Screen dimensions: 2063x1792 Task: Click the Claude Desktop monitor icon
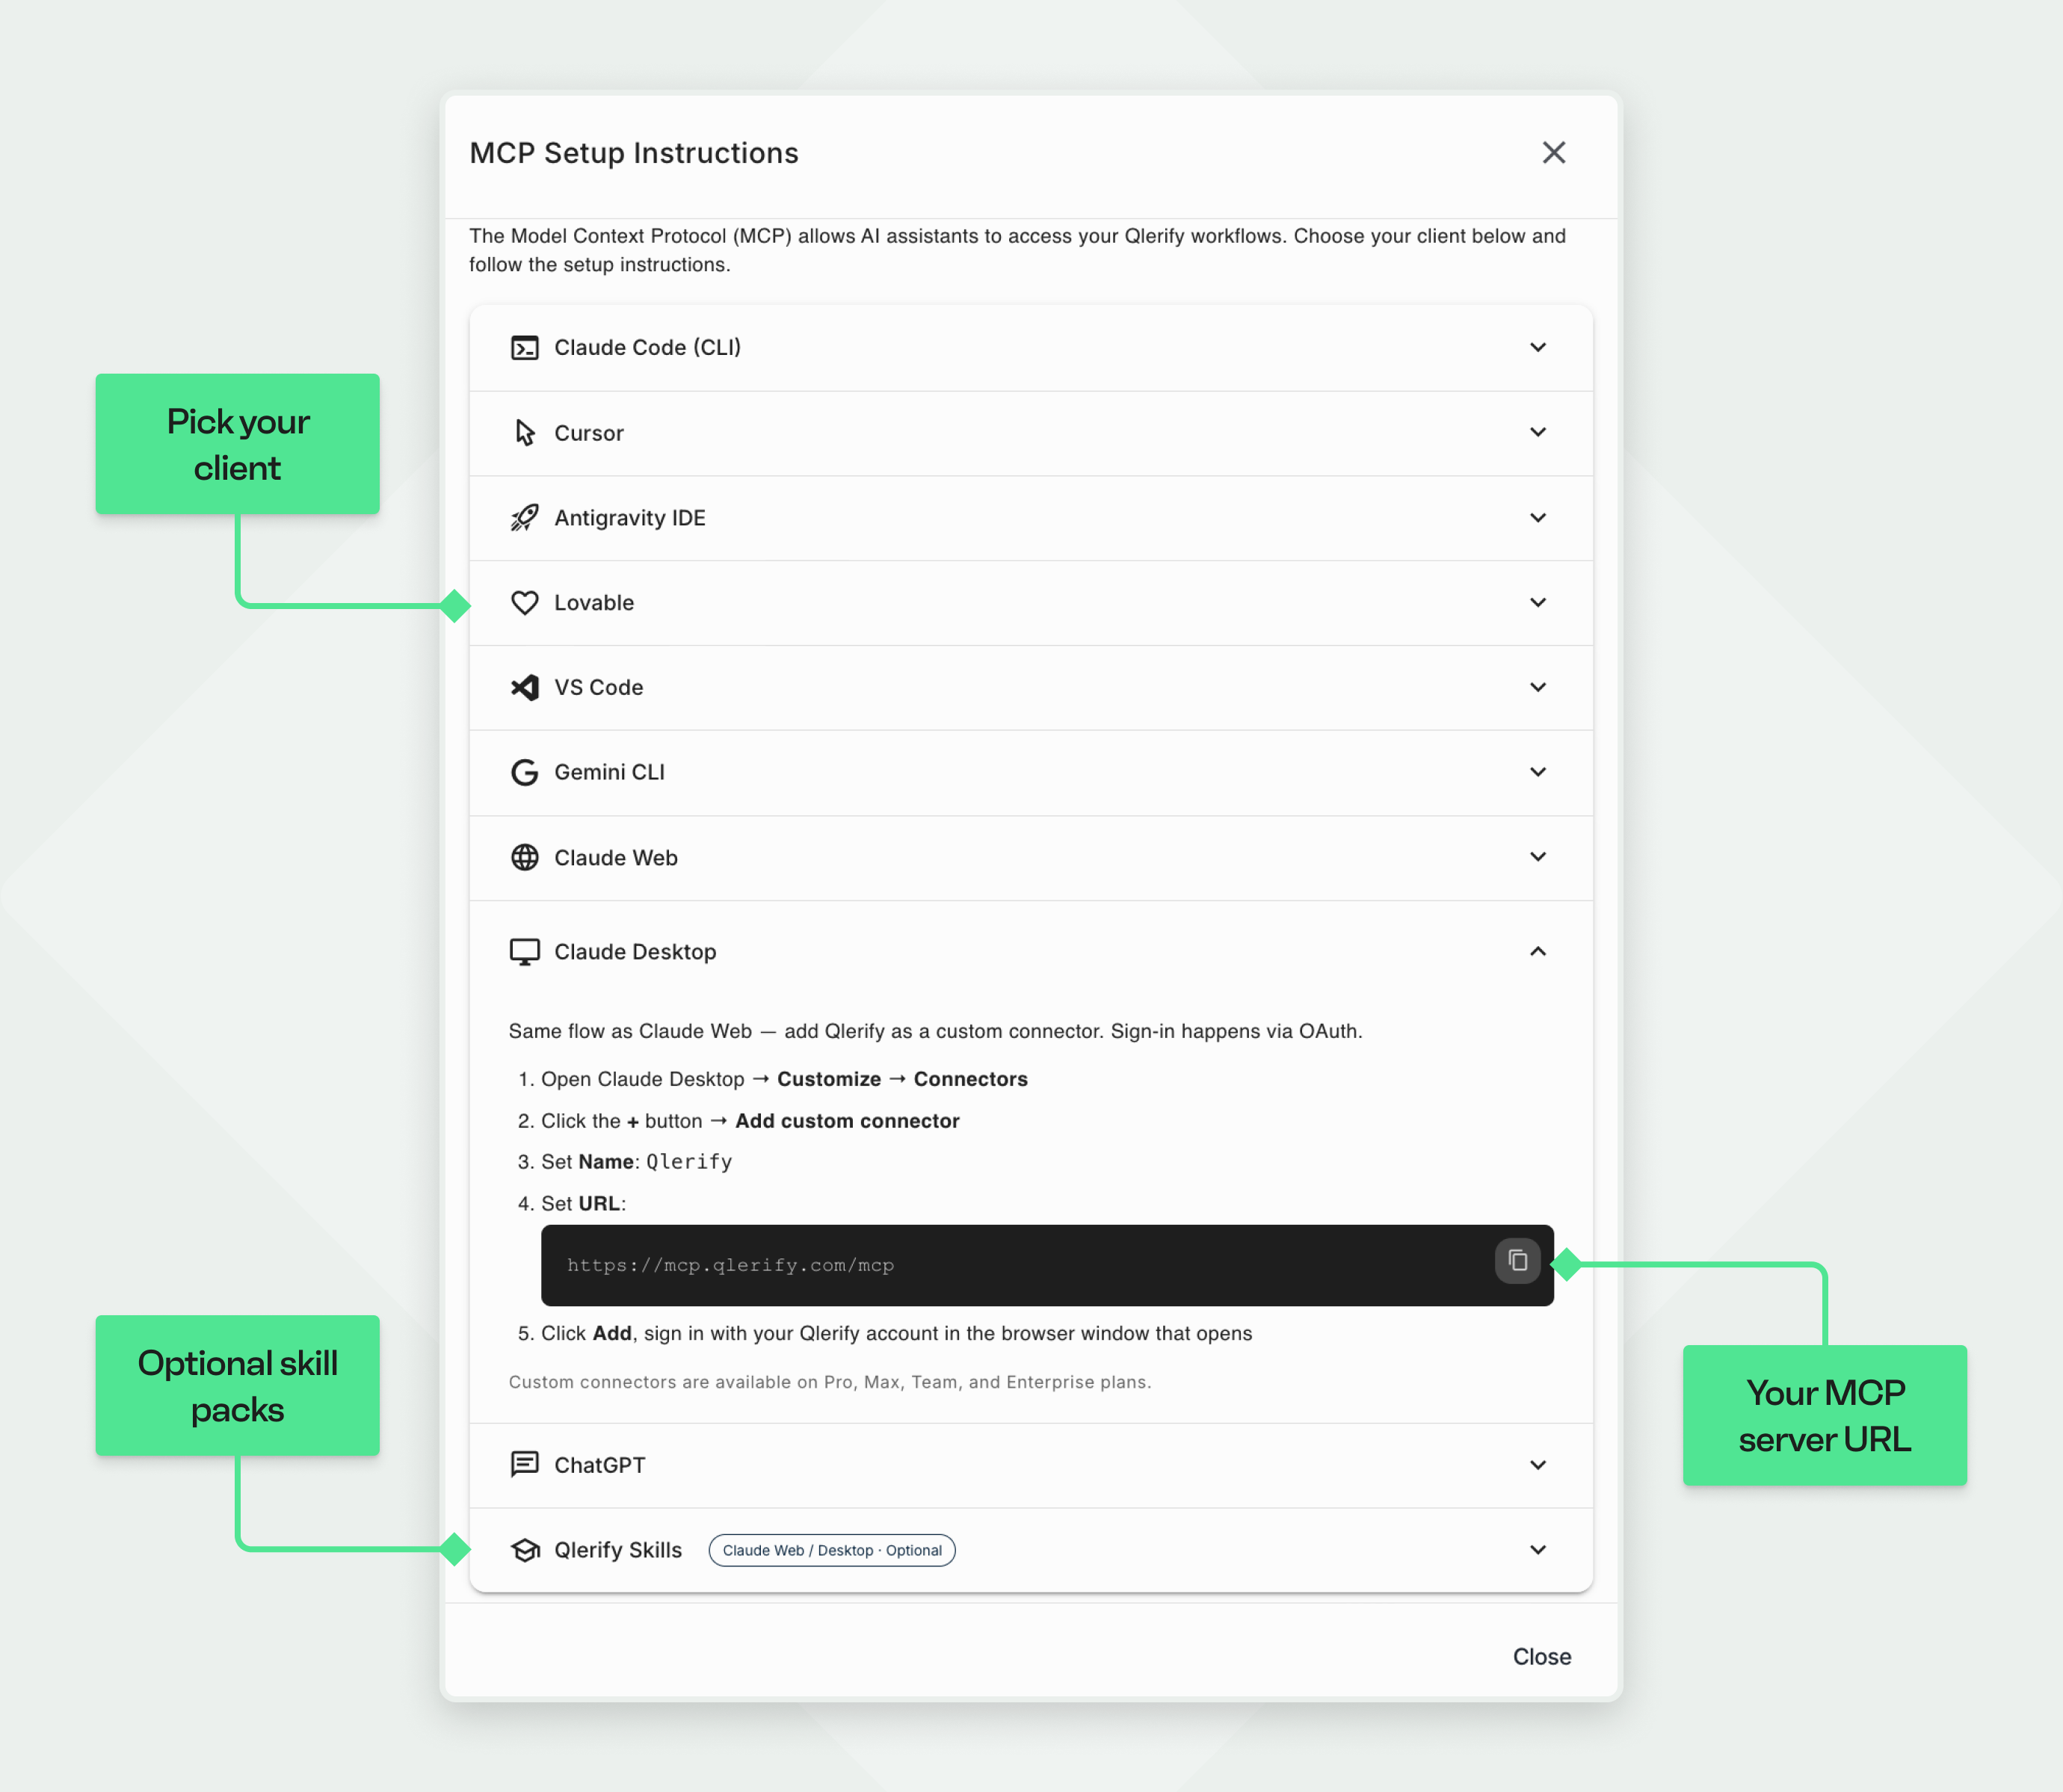[524, 951]
